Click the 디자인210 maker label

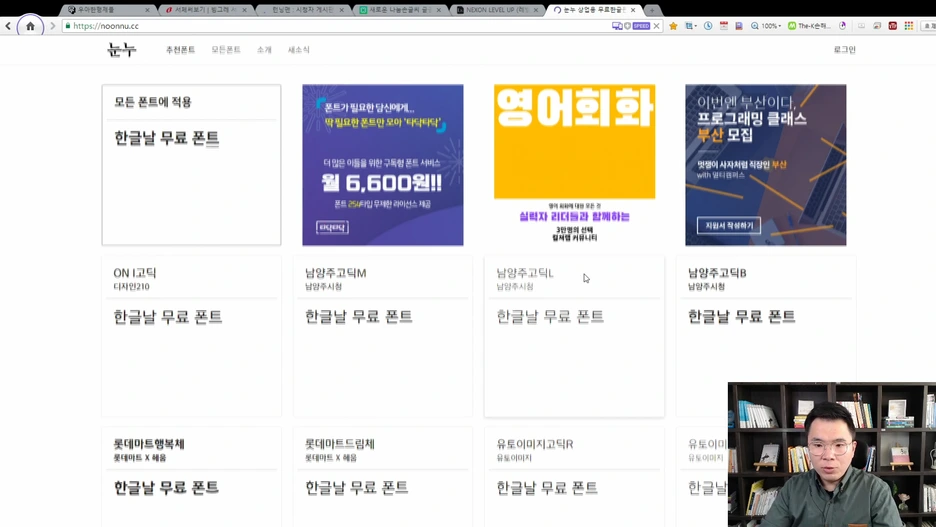pyautogui.click(x=131, y=286)
